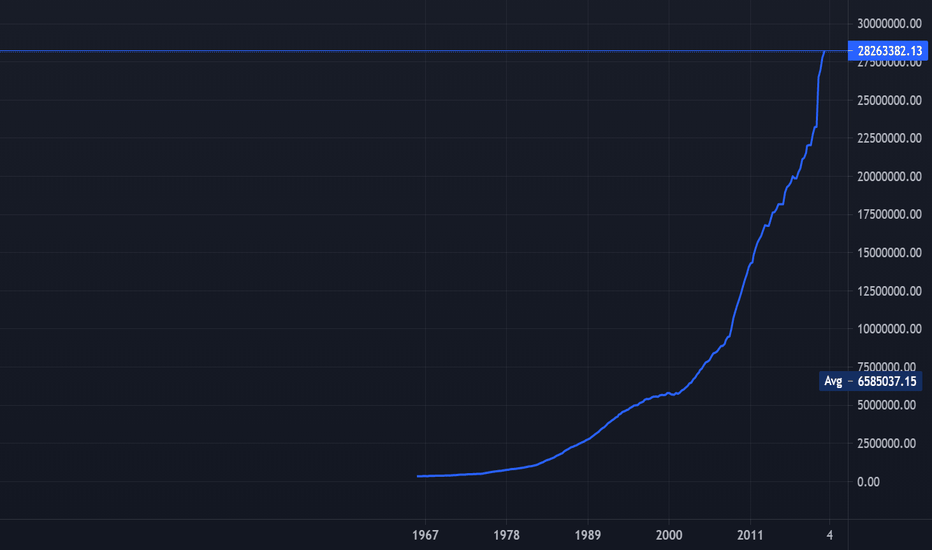Screen dimensions: 932x550
Task: Click the 1989 time axis label
Action: [x=588, y=535]
